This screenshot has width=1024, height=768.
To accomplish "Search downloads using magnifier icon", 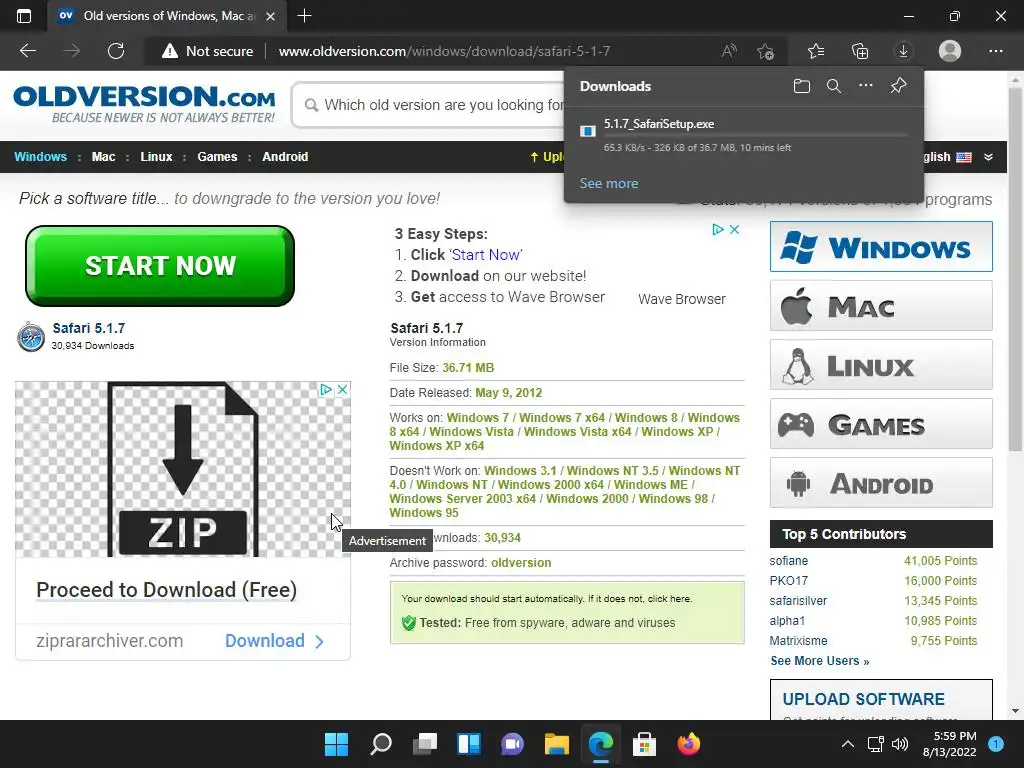I will [833, 86].
